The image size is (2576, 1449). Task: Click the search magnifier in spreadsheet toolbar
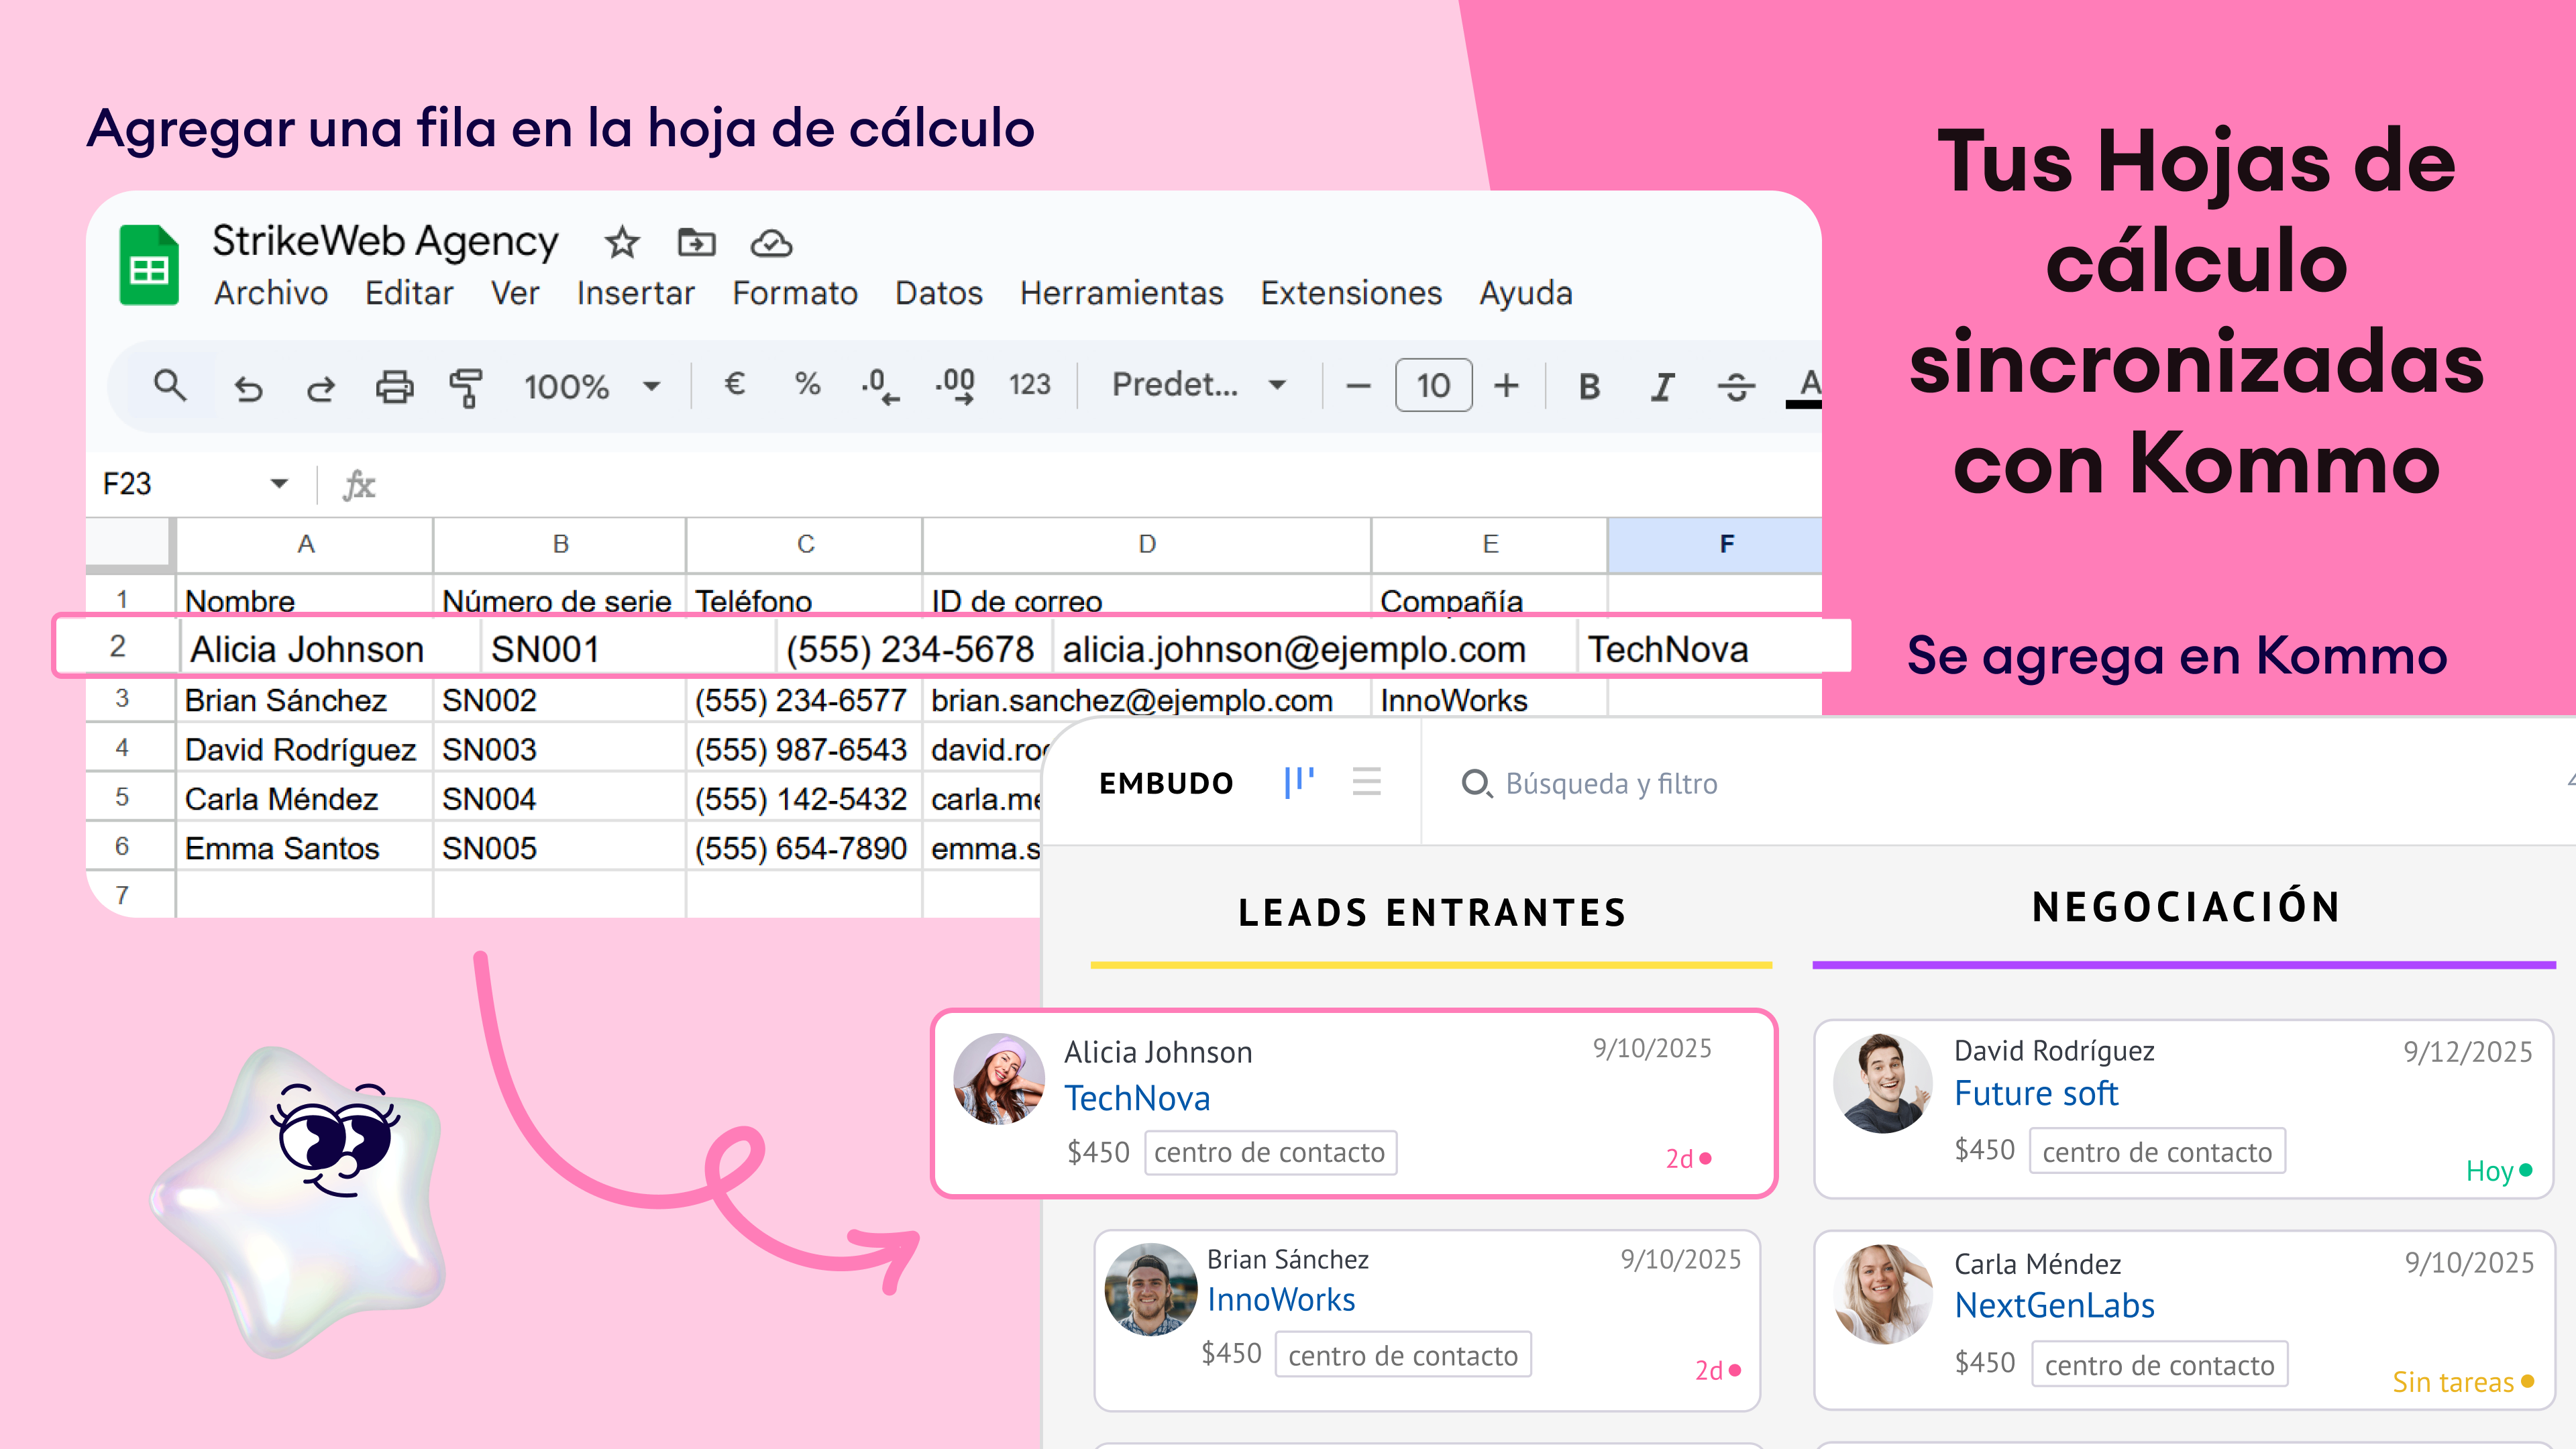(170, 386)
